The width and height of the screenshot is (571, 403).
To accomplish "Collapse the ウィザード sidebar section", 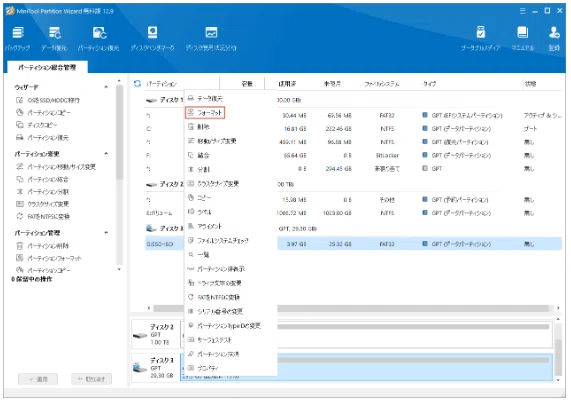I will pyautogui.click(x=106, y=87).
